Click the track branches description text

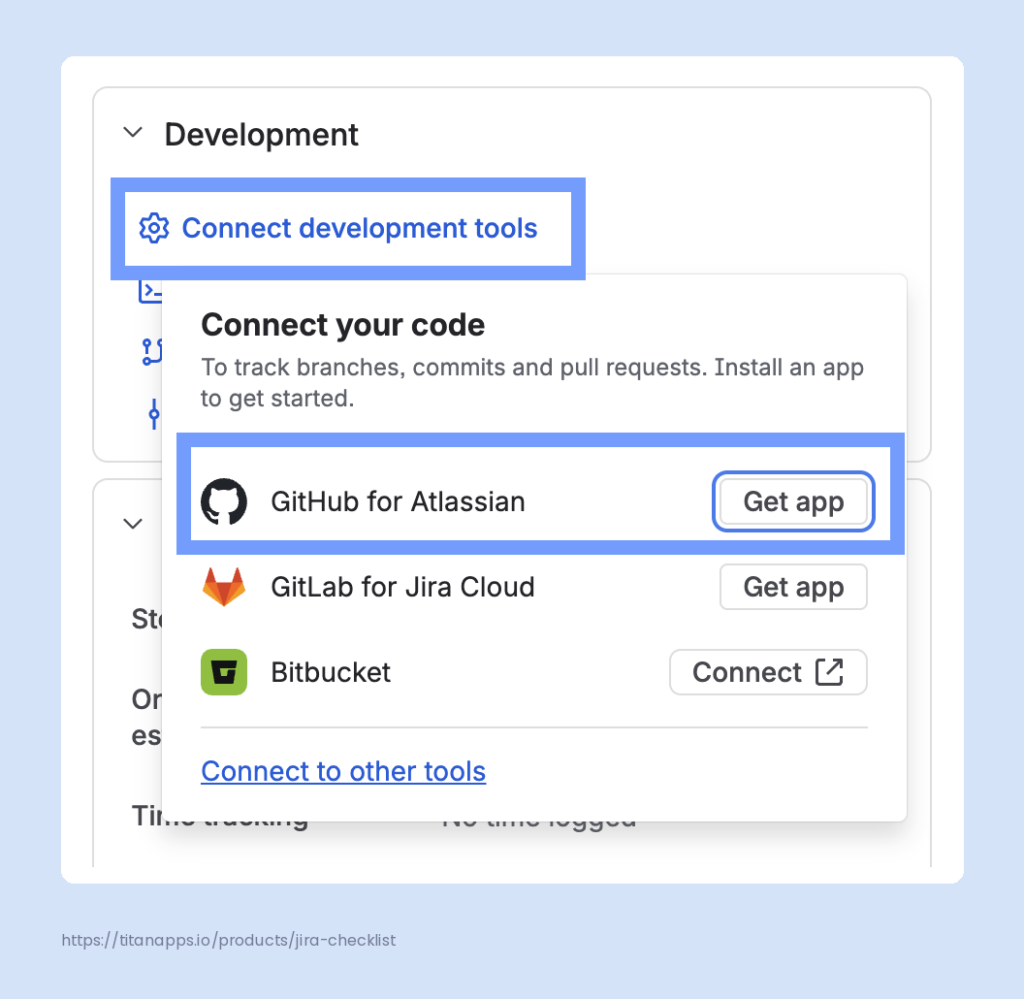pos(532,383)
